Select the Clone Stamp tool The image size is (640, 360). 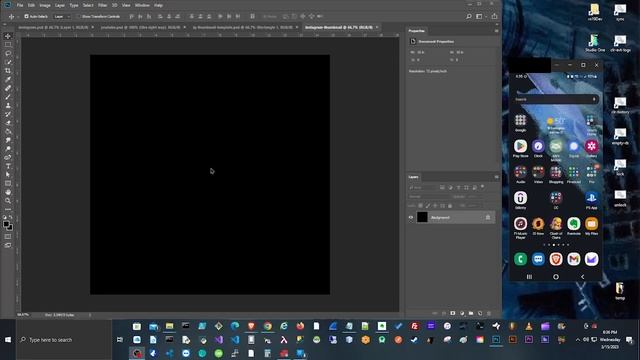click(8, 105)
